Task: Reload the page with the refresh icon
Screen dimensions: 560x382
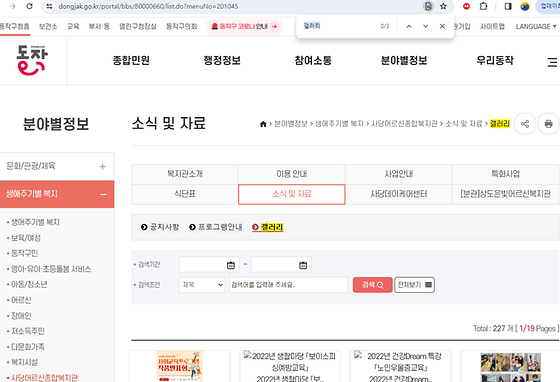Action: coord(29,6)
